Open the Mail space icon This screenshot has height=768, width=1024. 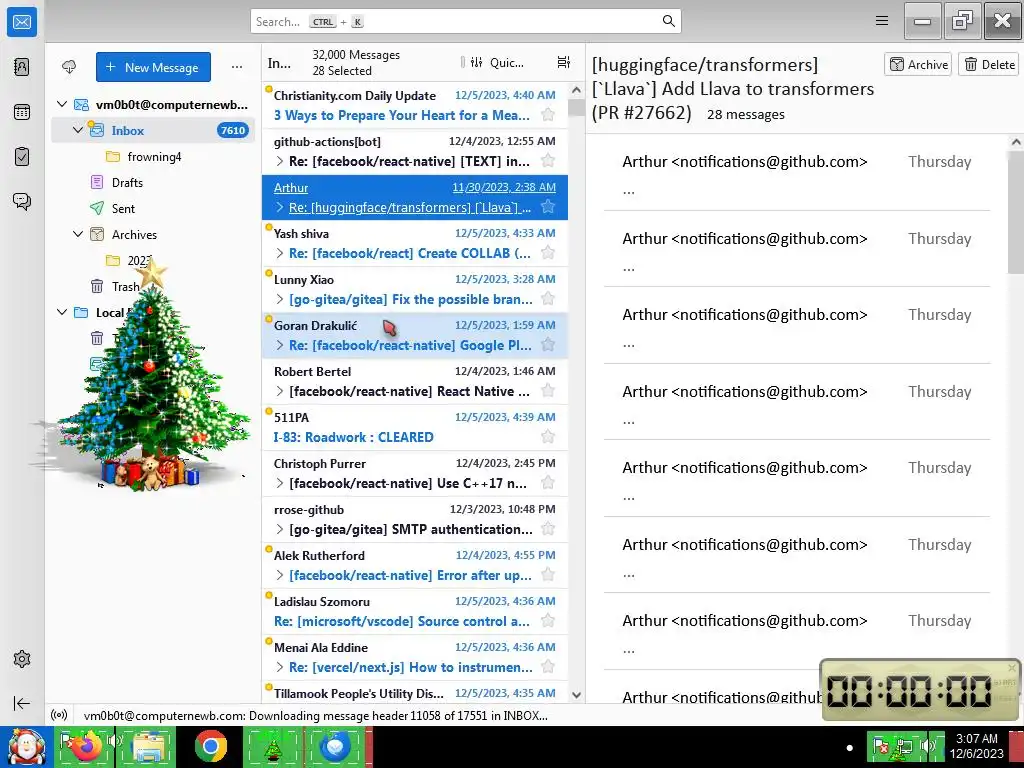coord(22,22)
